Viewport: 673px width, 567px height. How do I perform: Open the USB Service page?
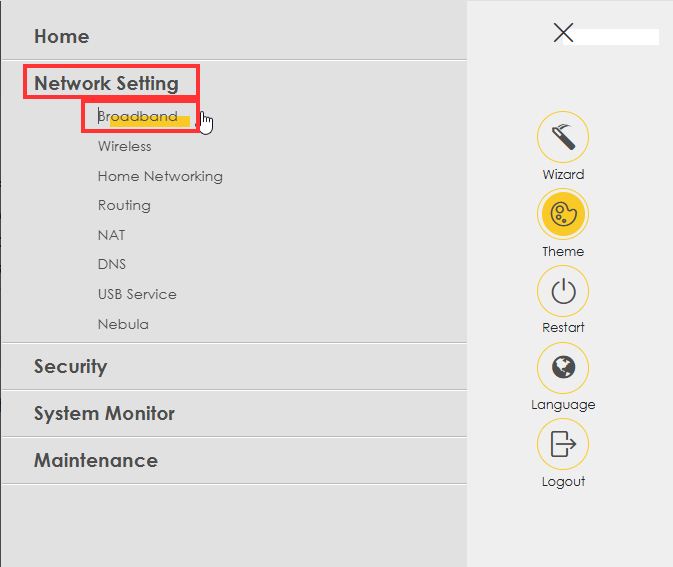pyautogui.click(x=137, y=294)
